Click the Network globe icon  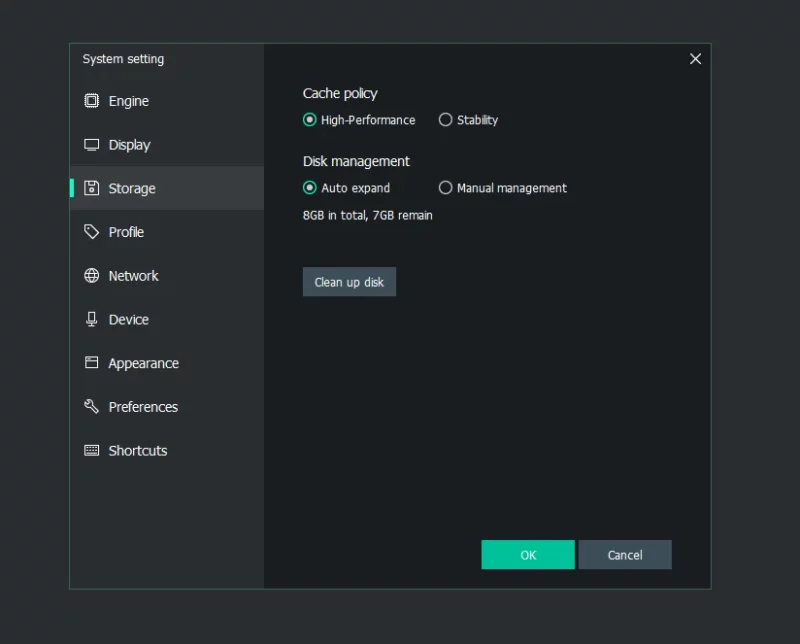[x=91, y=276]
